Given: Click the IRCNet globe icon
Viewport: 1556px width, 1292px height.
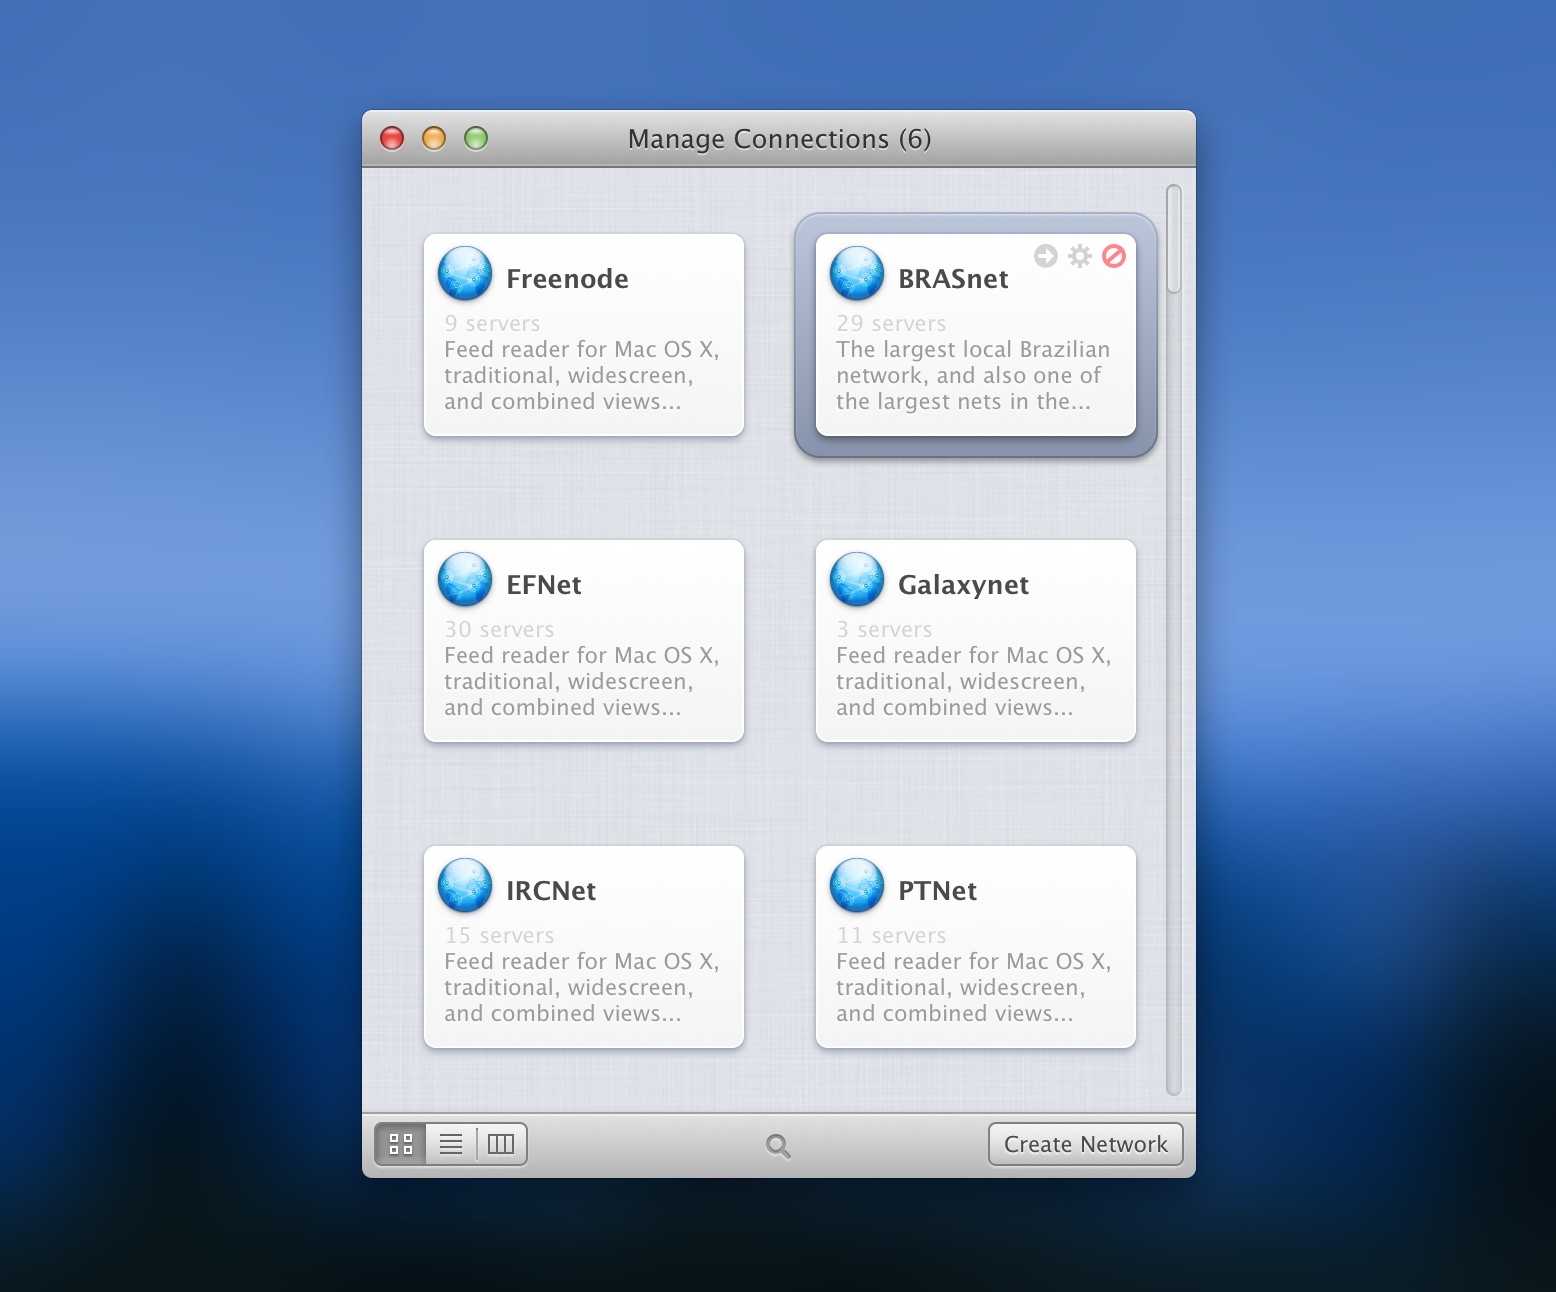Looking at the screenshot, I should [x=465, y=886].
